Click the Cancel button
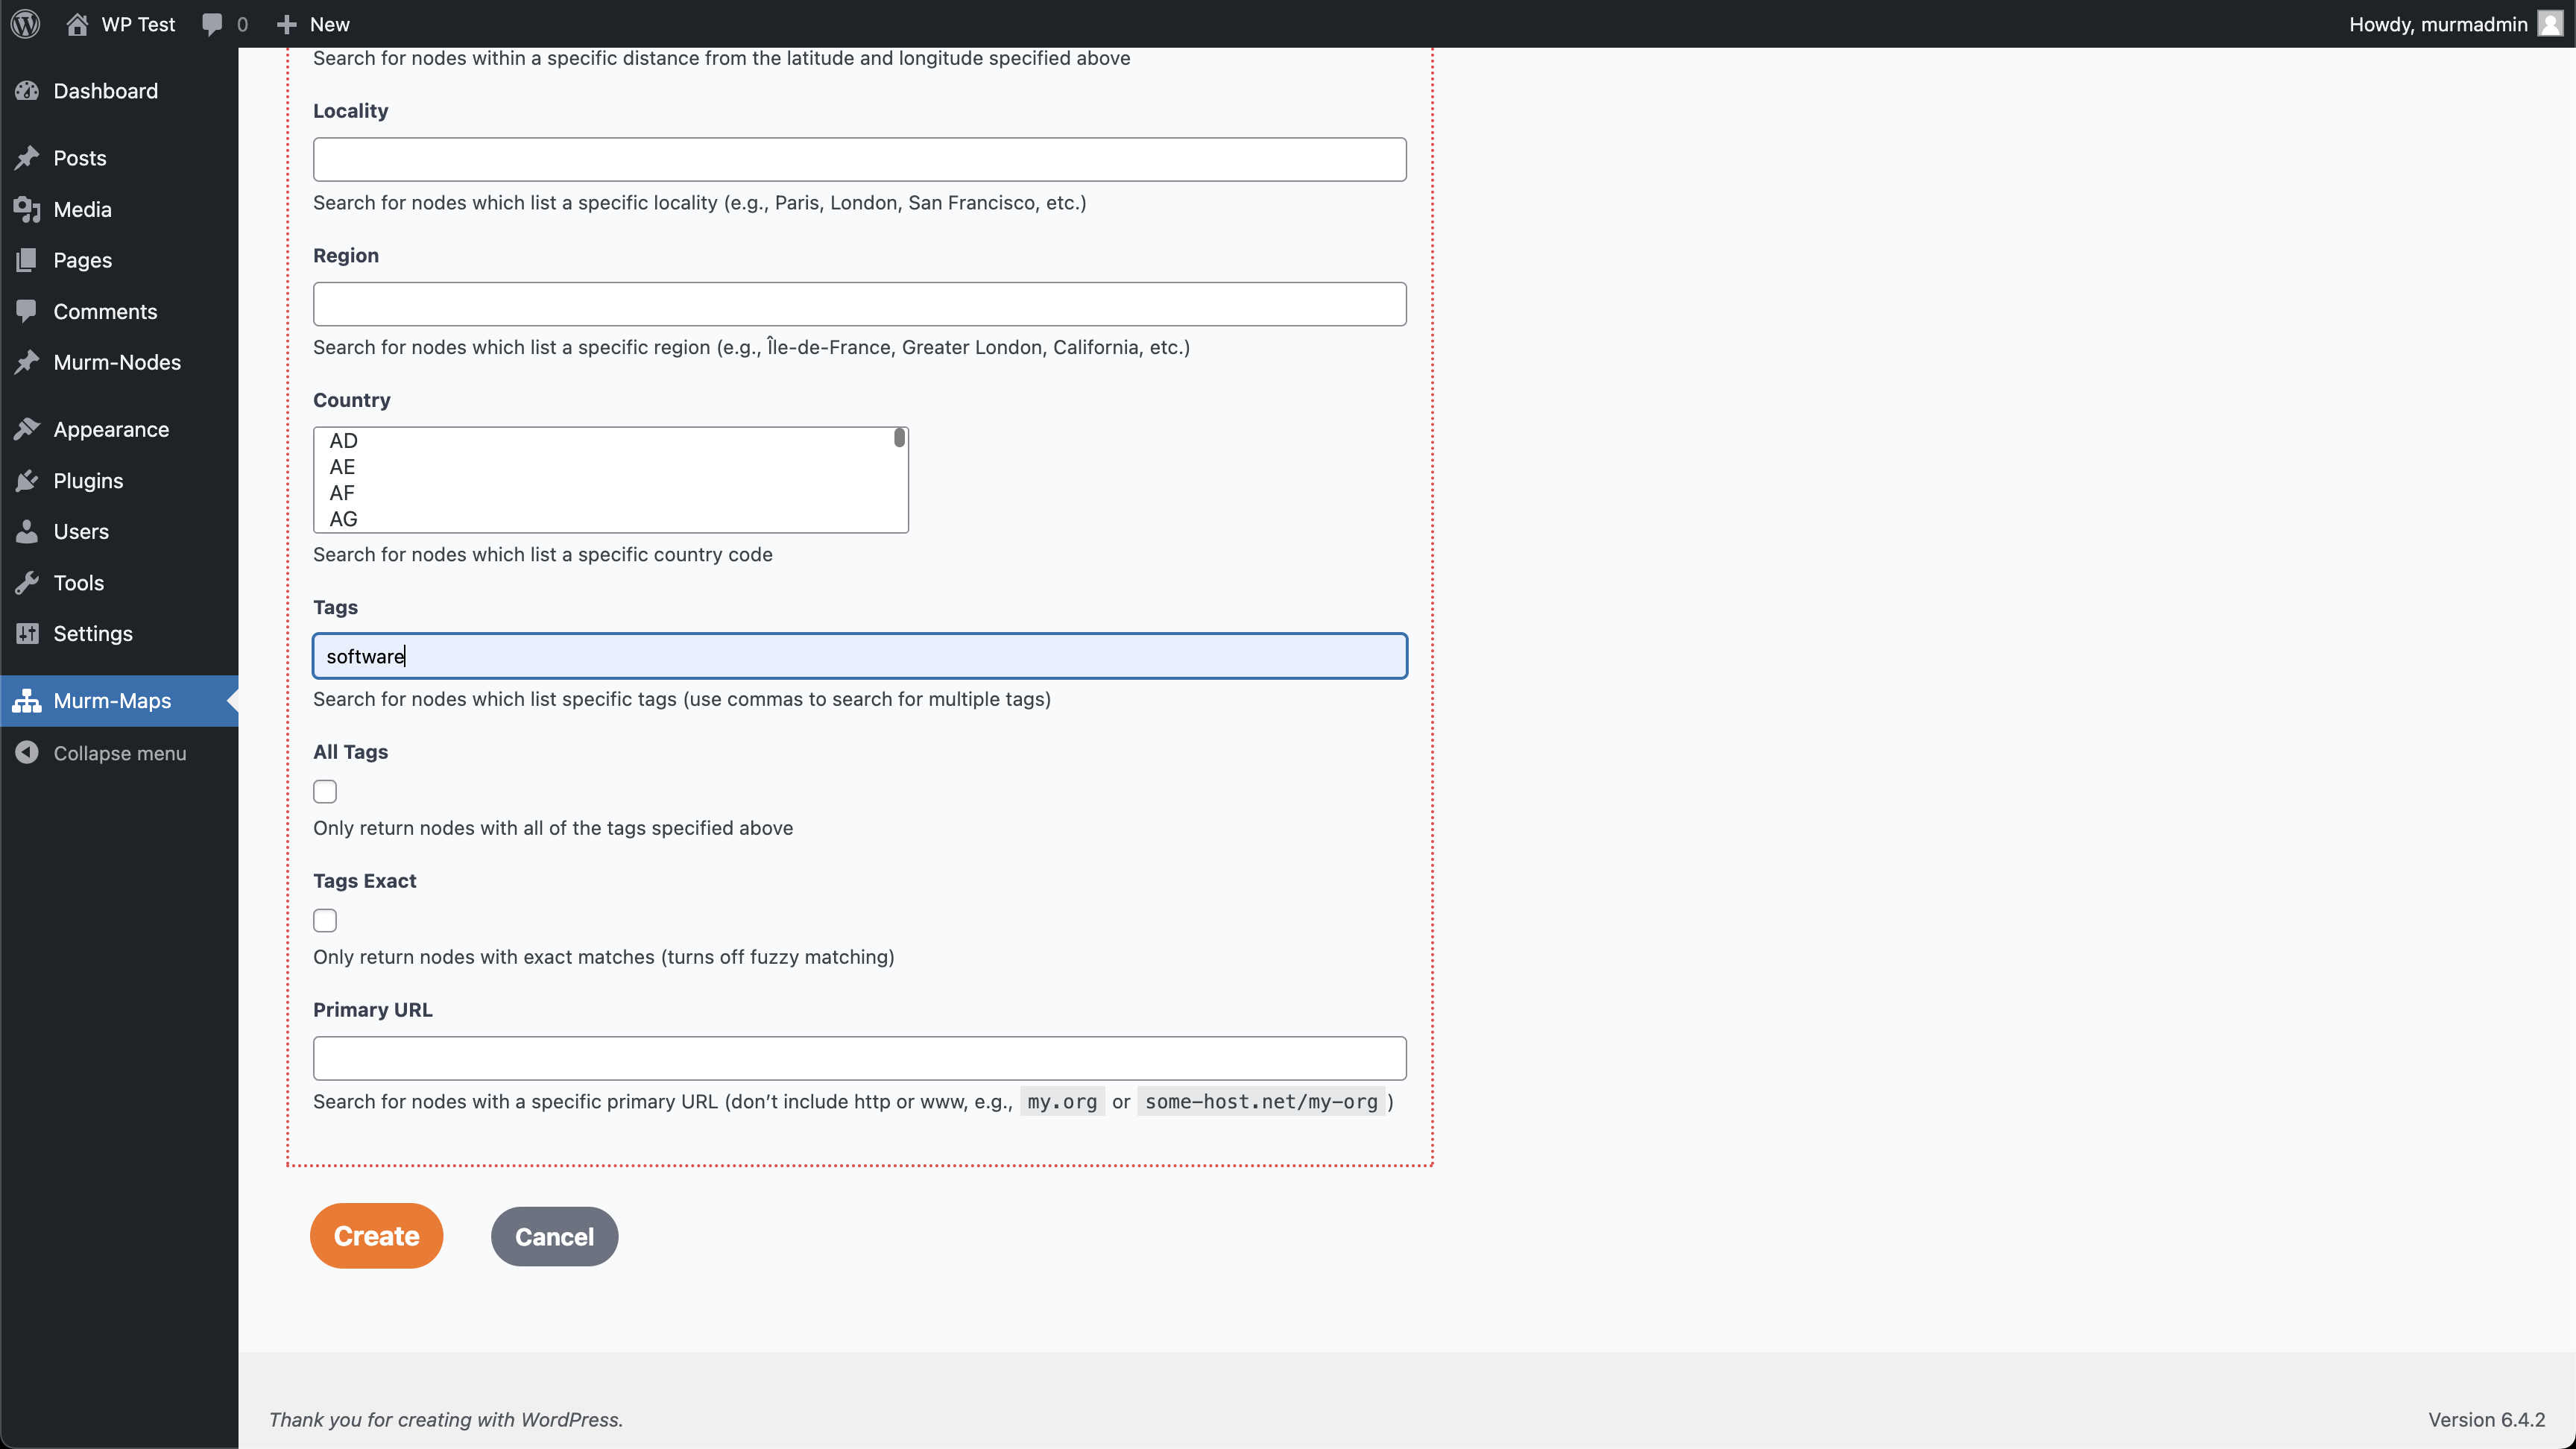Image resolution: width=2576 pixels, height=1449 pixels. [x=554, y=1237]
